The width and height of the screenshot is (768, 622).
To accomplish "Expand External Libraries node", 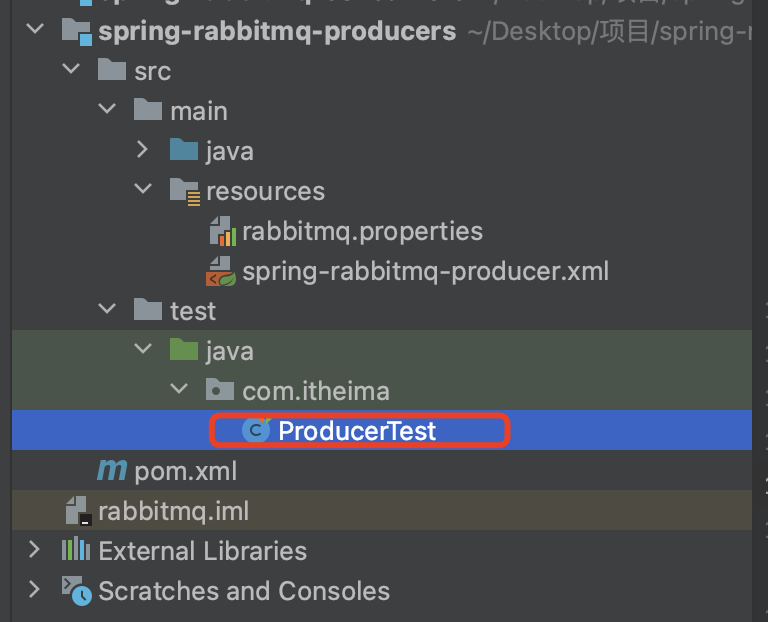I will tap(36, 551).
